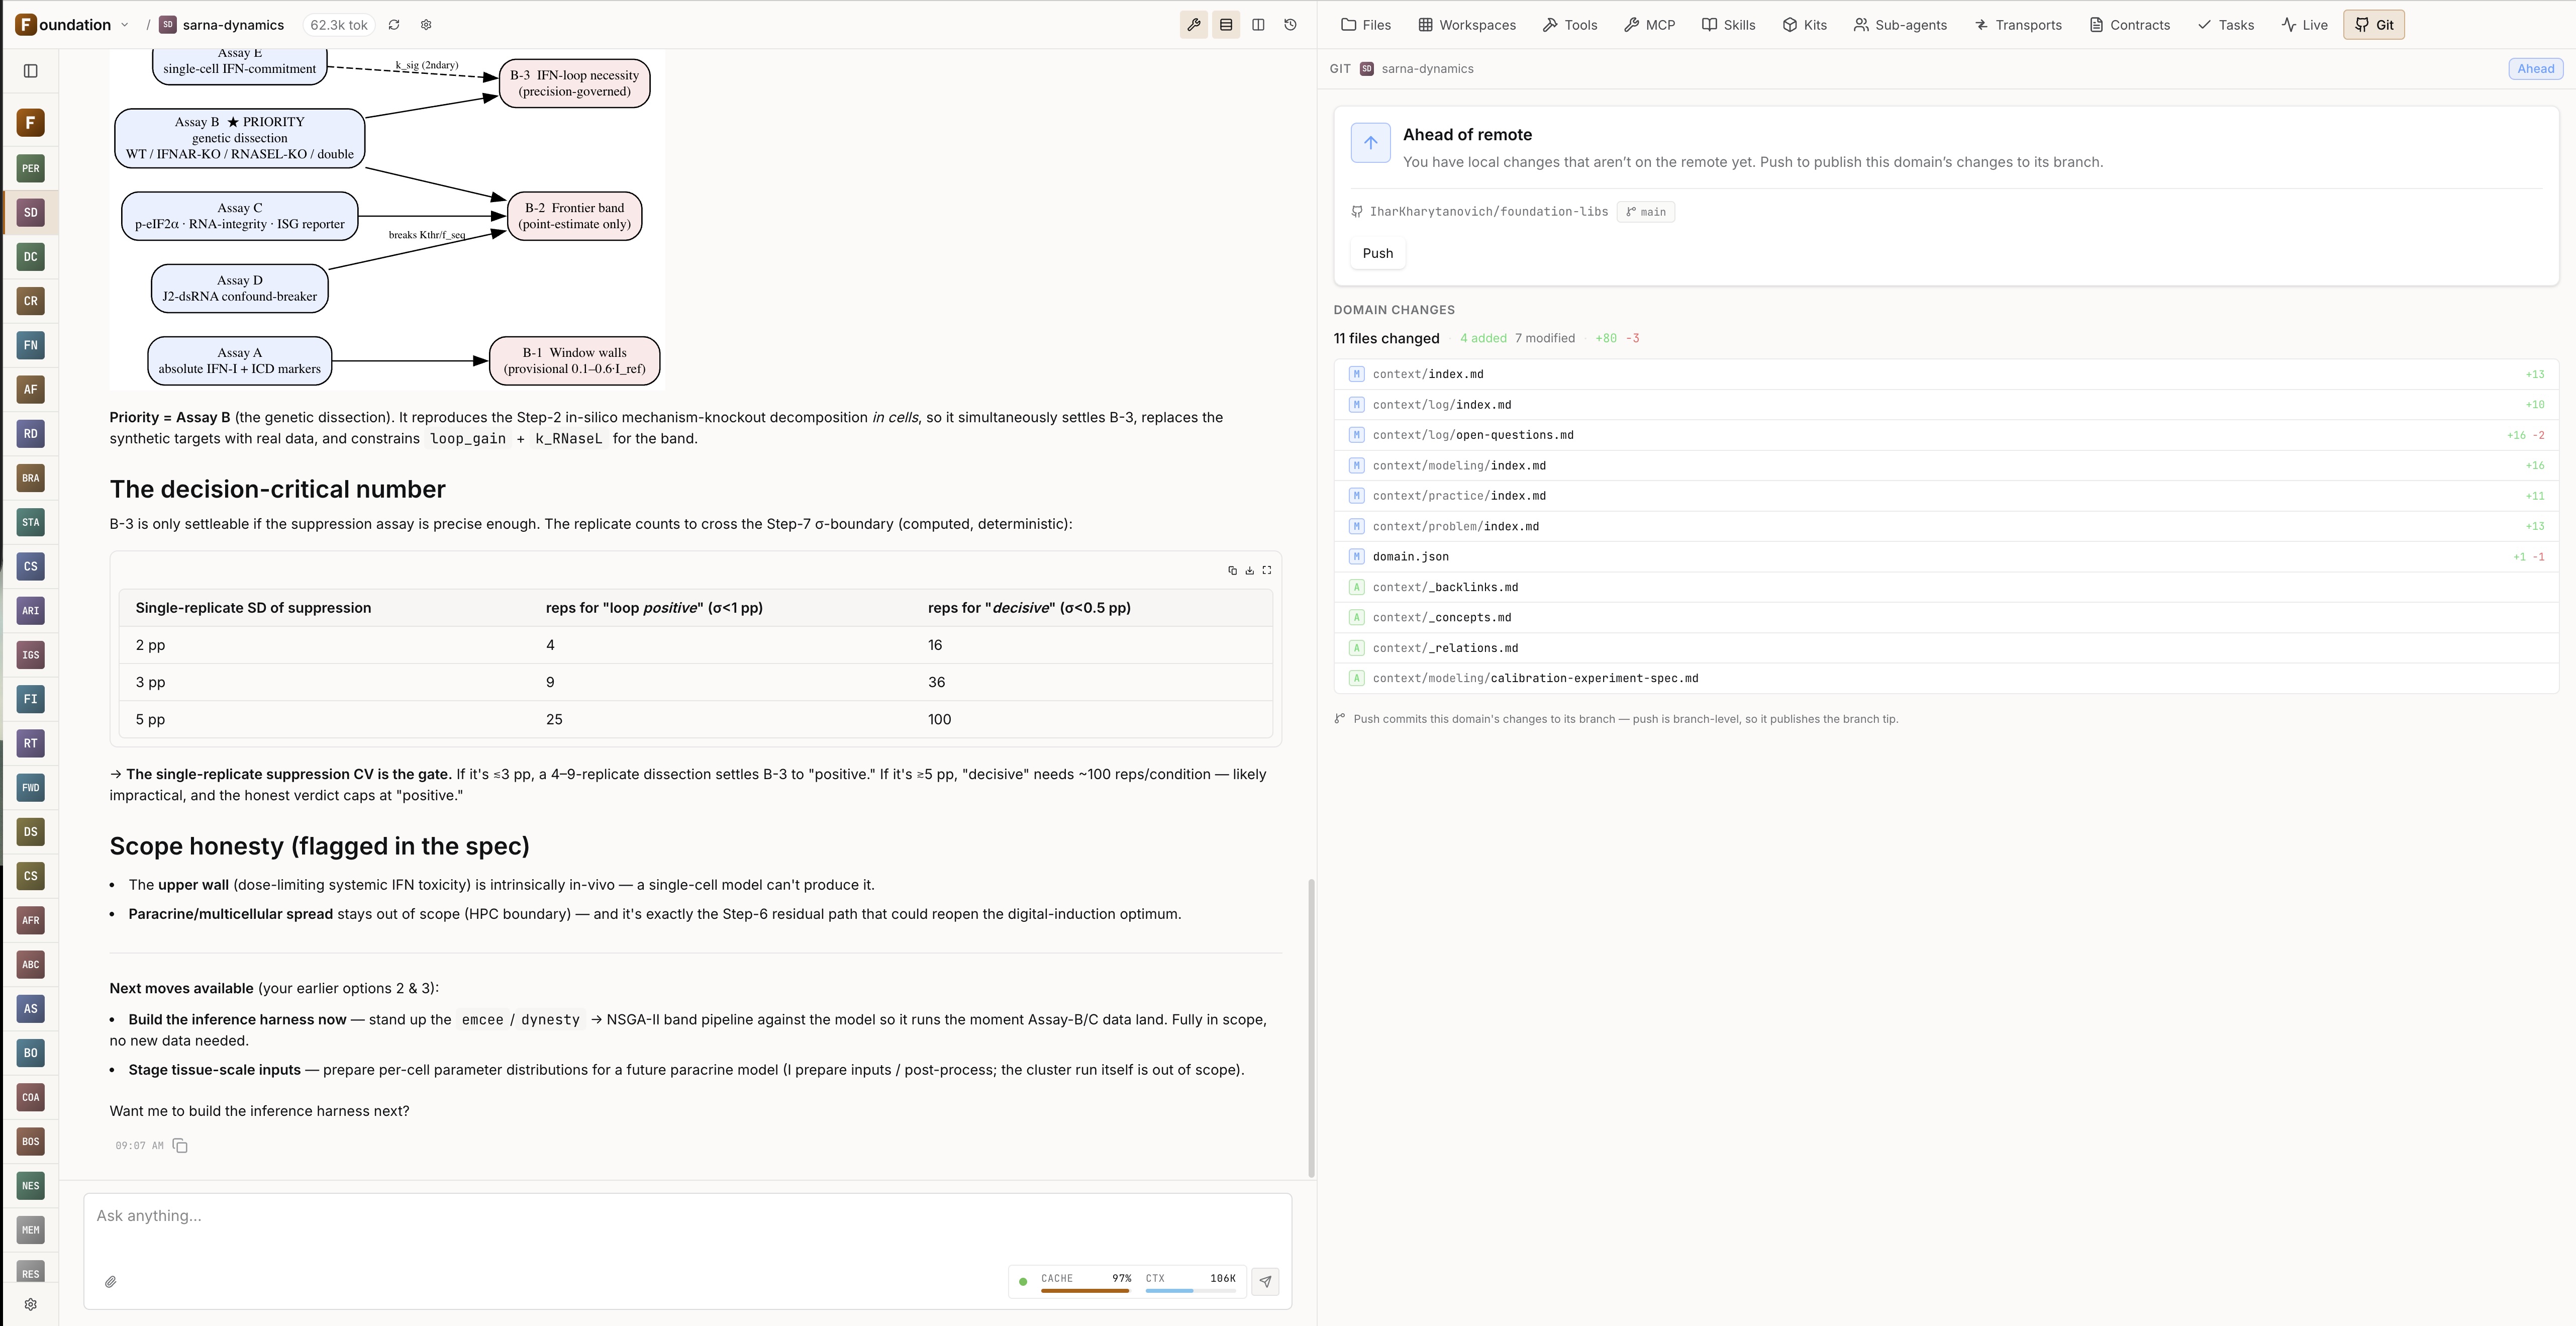Viewport: 2576px width, 1326px height.
Task: Click the paperclip attach file icon
Action: [x=111, y=1282]
